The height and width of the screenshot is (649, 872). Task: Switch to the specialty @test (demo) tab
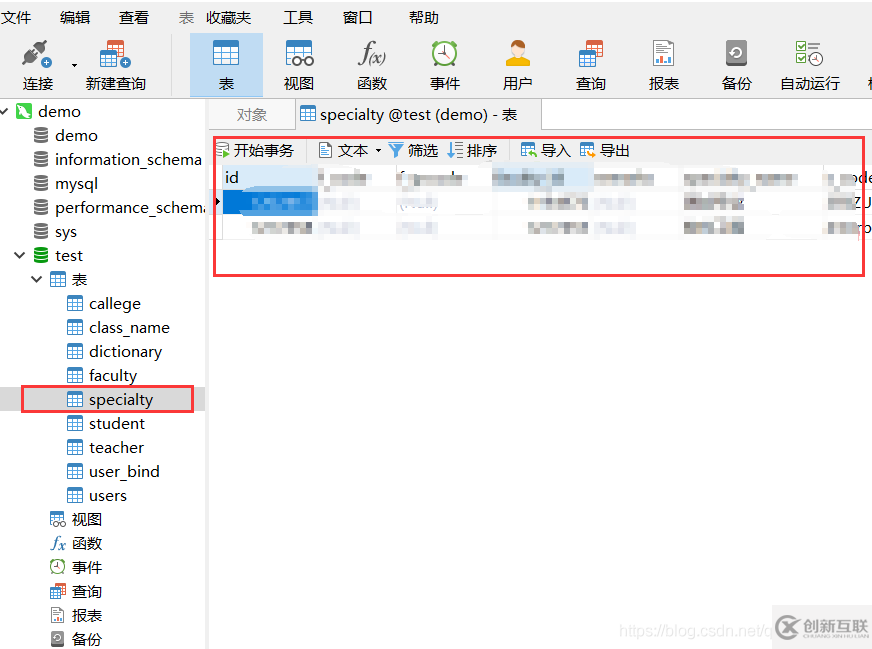418,115
